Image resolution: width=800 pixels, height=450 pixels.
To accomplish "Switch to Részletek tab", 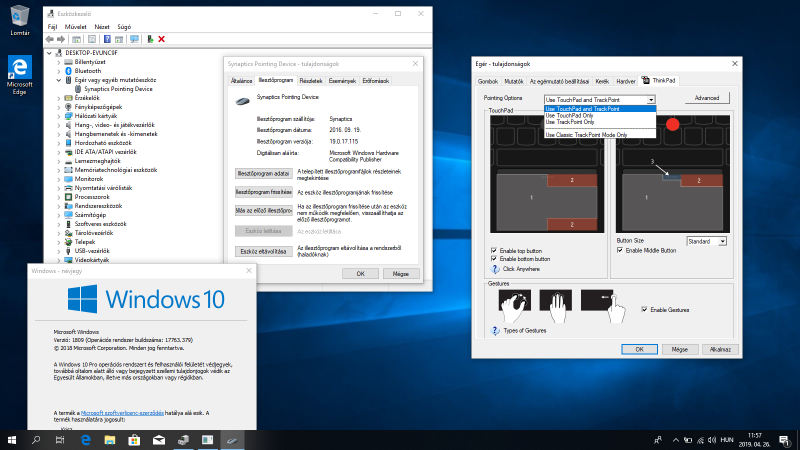I will (311, 81).
